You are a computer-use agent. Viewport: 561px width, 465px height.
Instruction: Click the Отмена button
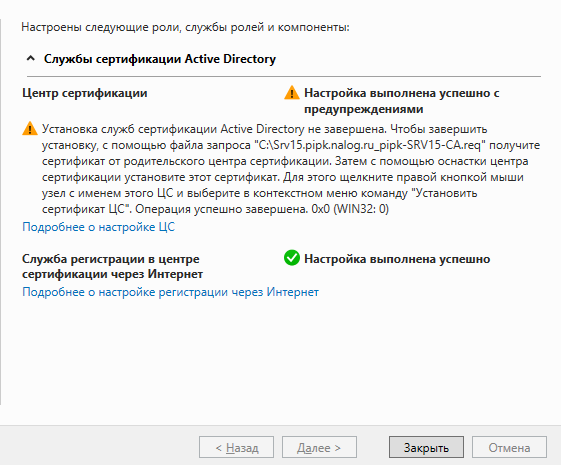[509, 447]
